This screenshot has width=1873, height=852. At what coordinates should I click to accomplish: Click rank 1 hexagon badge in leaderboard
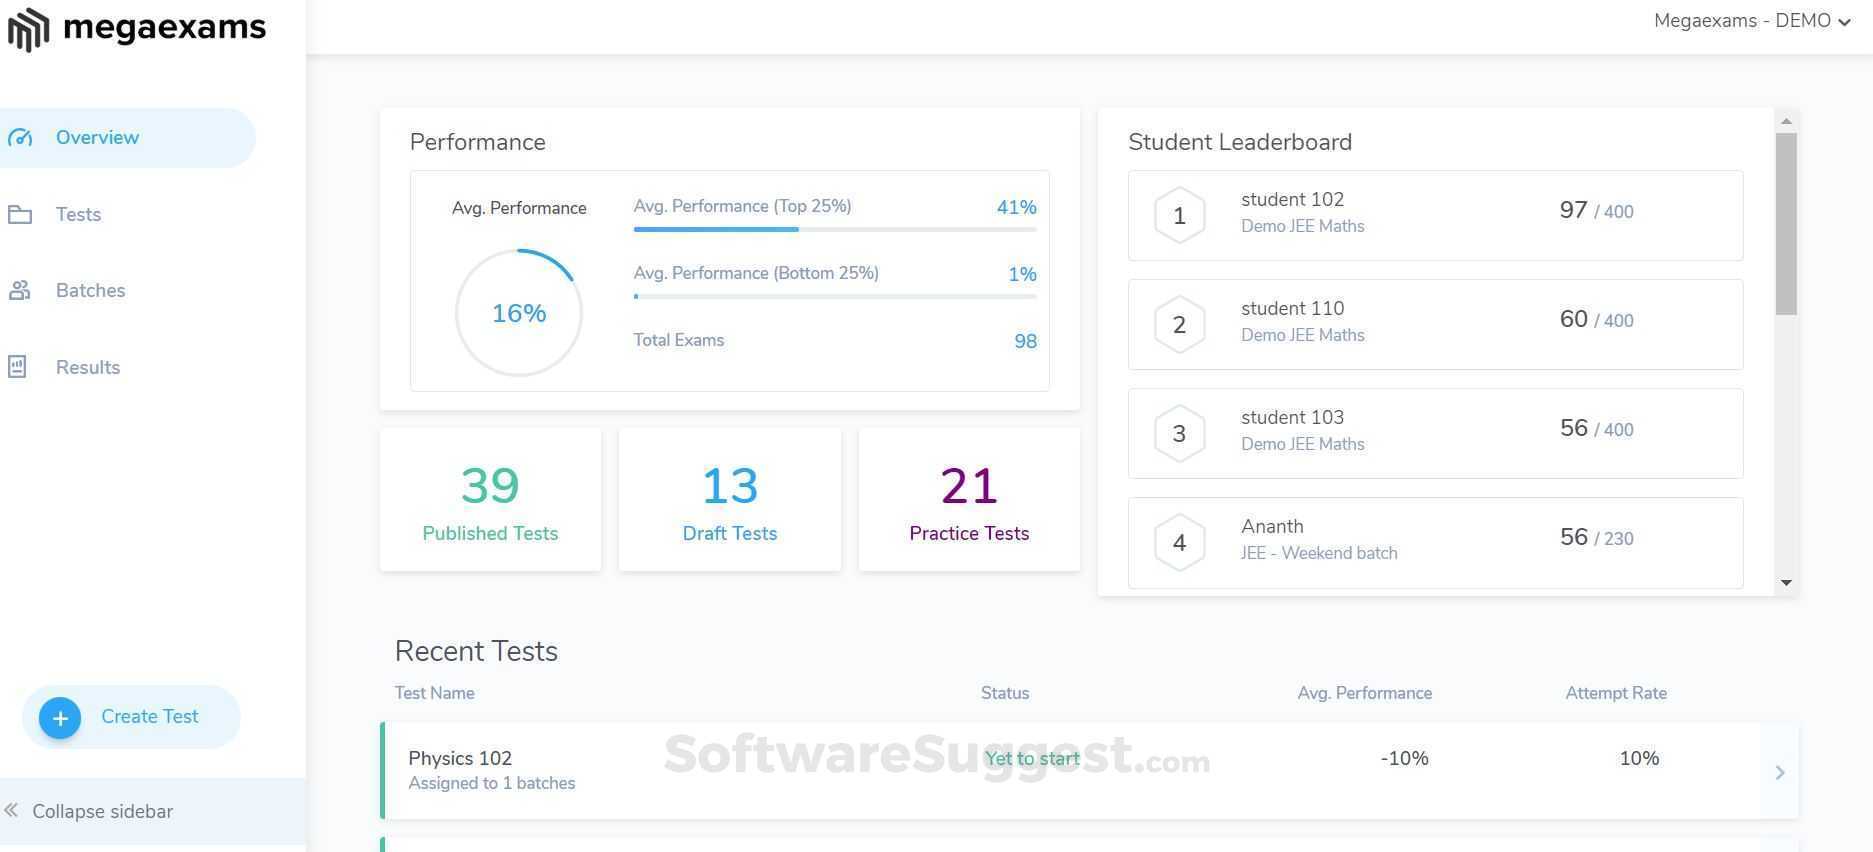click(x=1179, y=215)
